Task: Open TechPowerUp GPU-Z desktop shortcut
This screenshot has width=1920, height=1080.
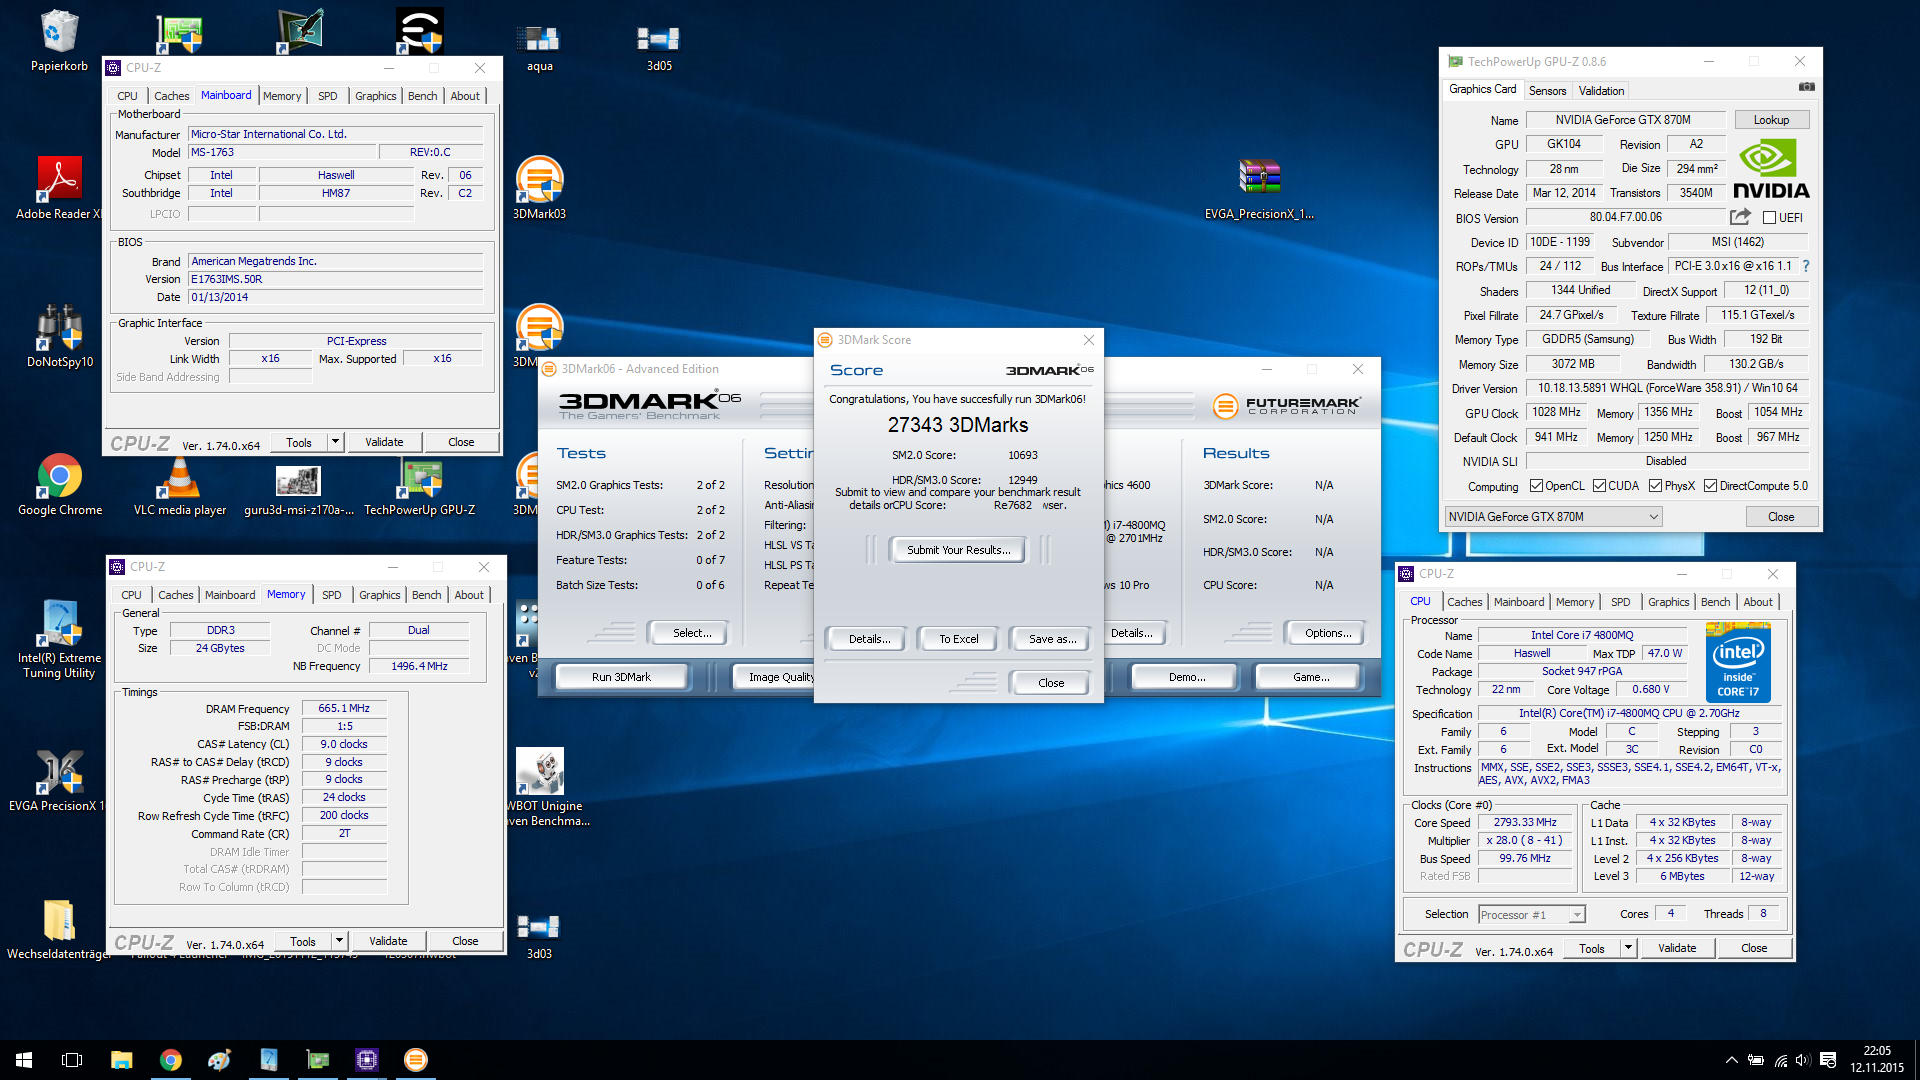Action: (419, 484)
